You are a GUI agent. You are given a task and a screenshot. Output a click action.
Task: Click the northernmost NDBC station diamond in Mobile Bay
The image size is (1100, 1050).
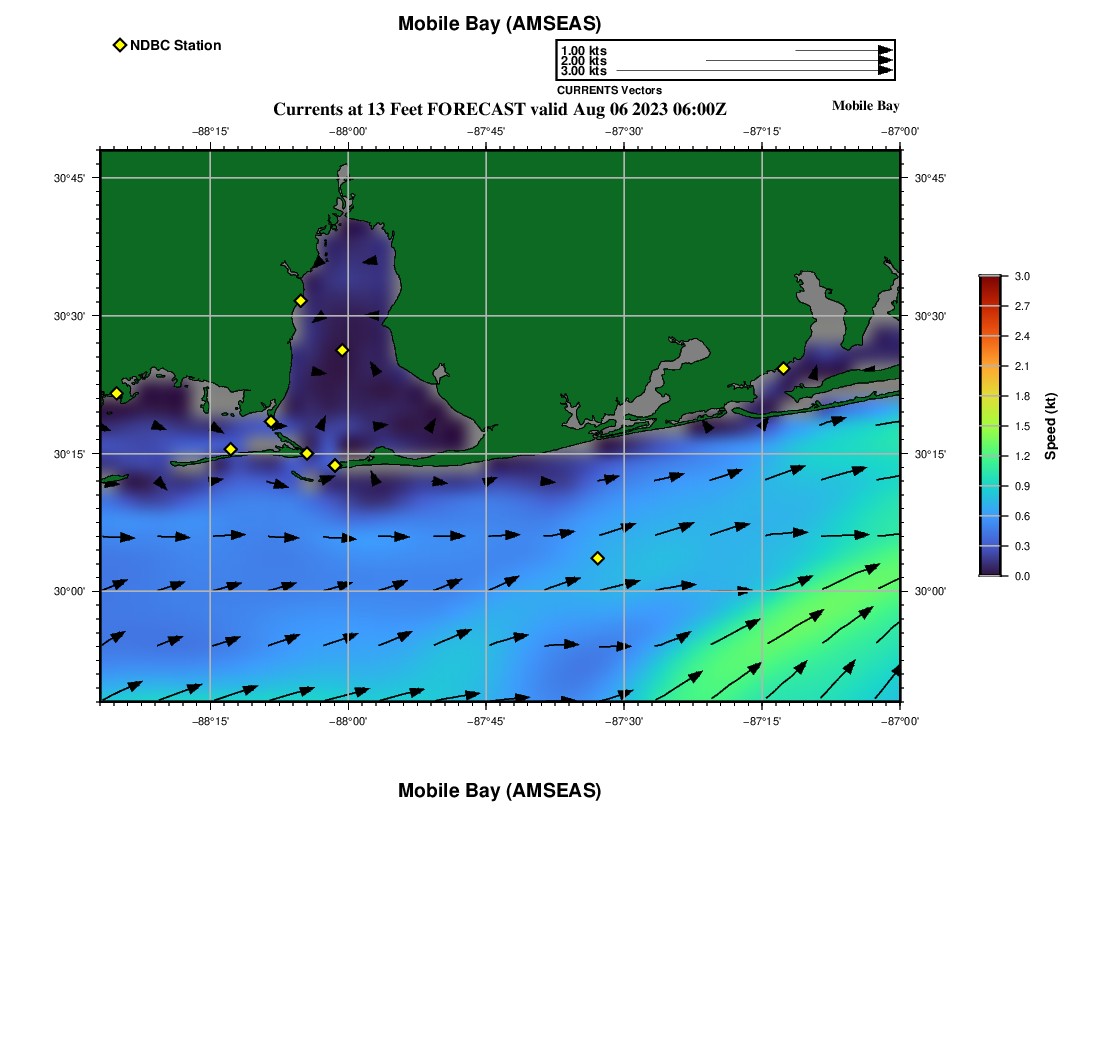click(x=300, y=301)
